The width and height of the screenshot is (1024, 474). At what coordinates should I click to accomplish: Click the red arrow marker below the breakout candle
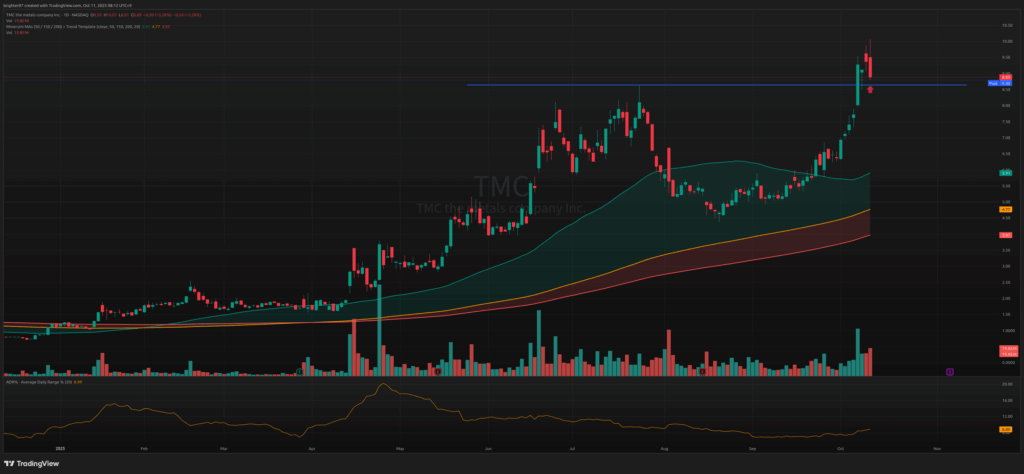coord(871,90)
